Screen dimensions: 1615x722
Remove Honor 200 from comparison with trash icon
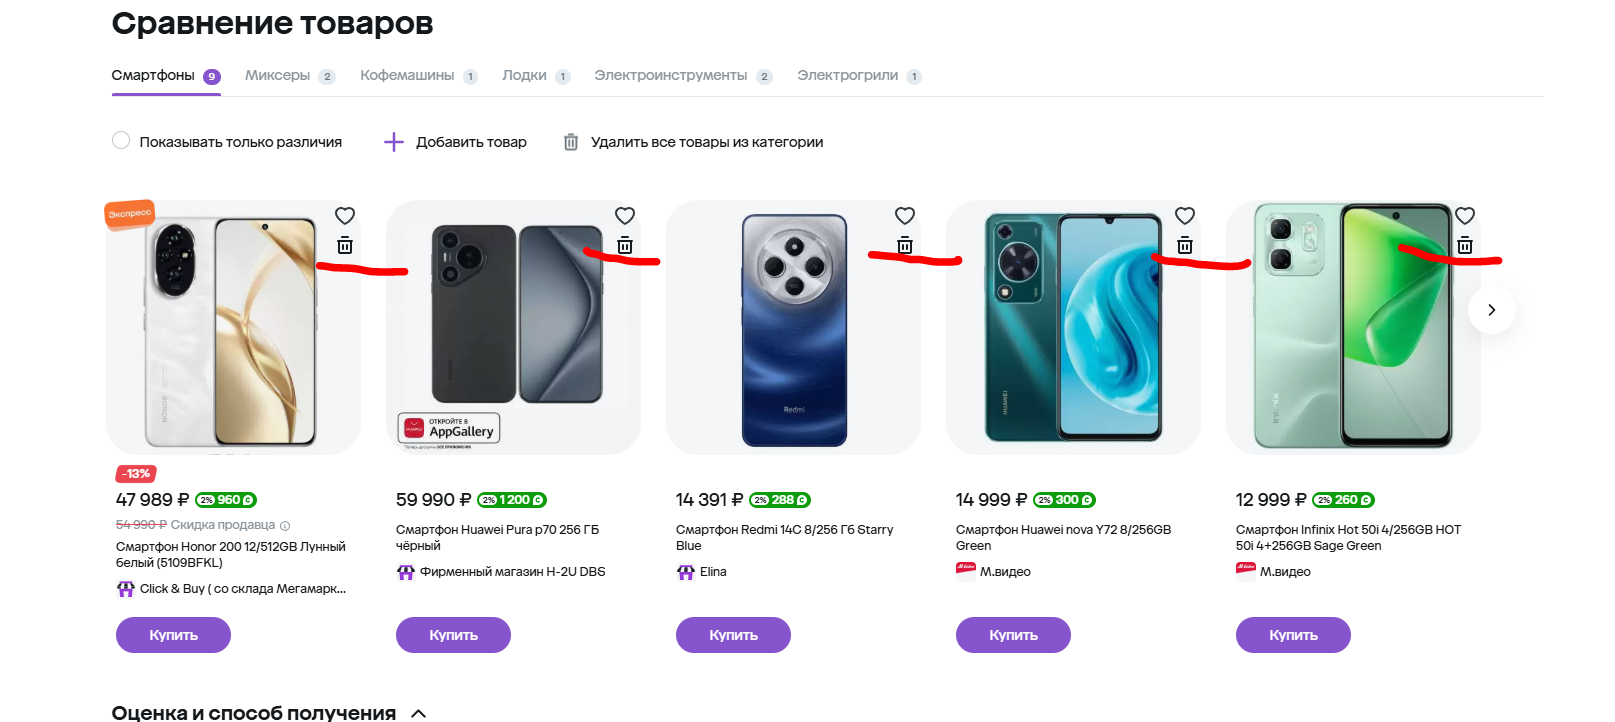click(x=345, y=245)
